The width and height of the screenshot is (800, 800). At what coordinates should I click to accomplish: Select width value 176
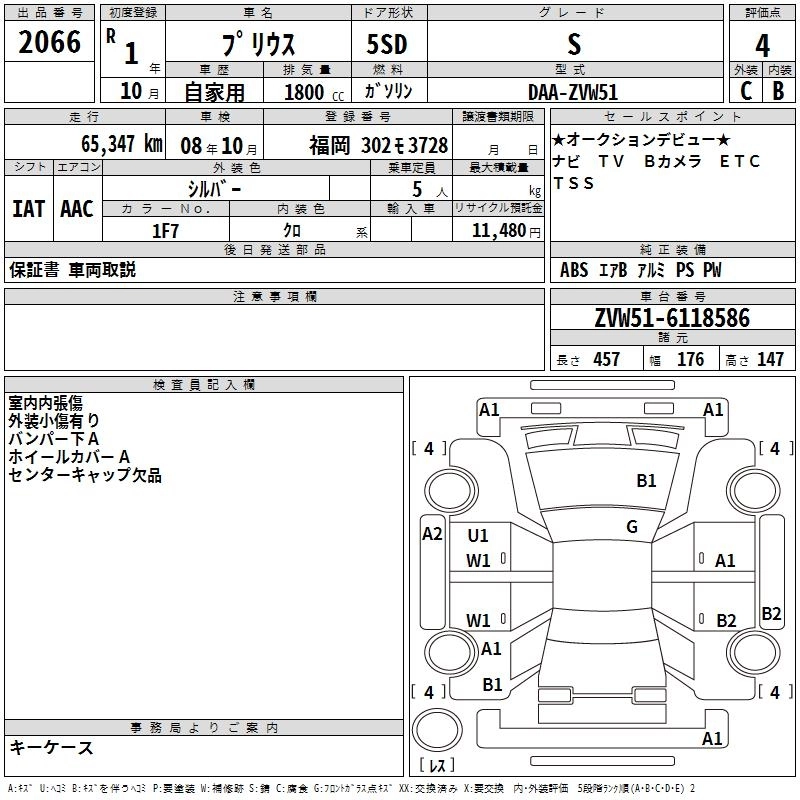[690, 359]
